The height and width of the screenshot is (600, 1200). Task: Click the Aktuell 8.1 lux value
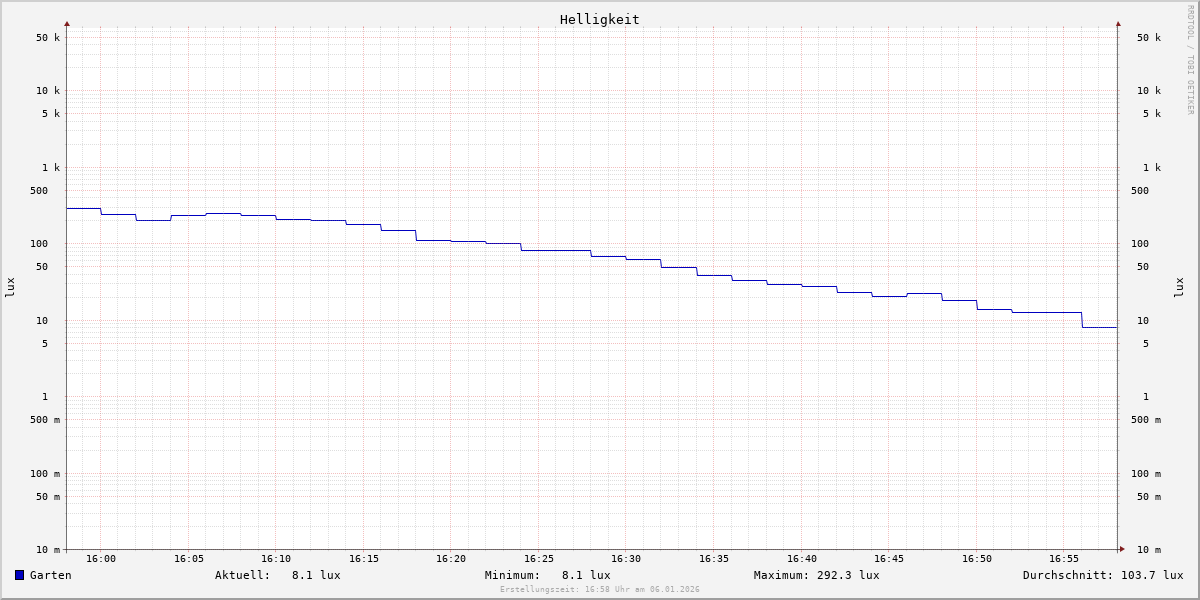(315, 575)
